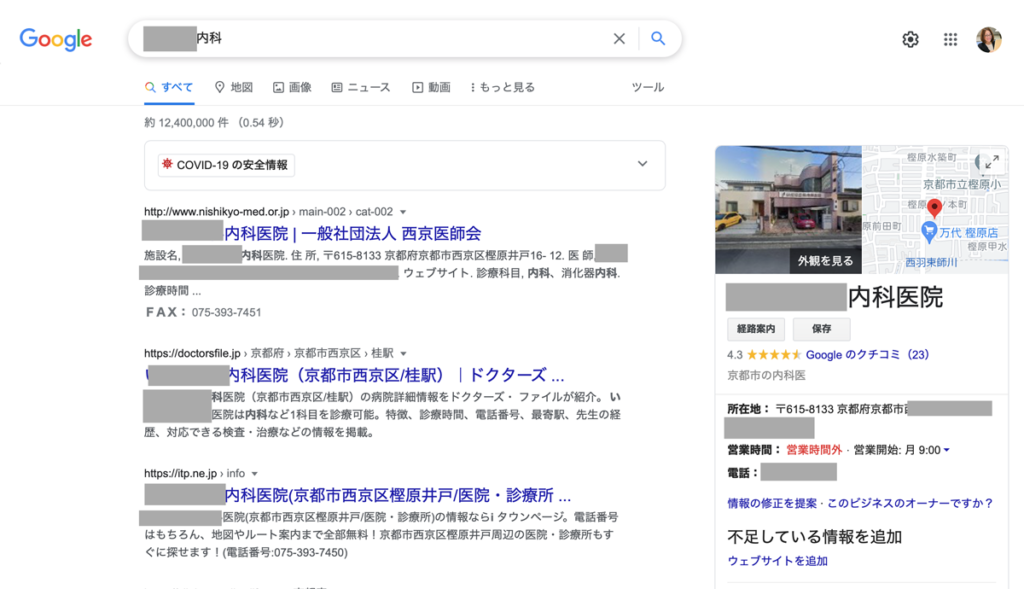The height and width of the screenshot is (589, 1024).
Task: Switch to the 画像 tab
Action: point(292,88)
